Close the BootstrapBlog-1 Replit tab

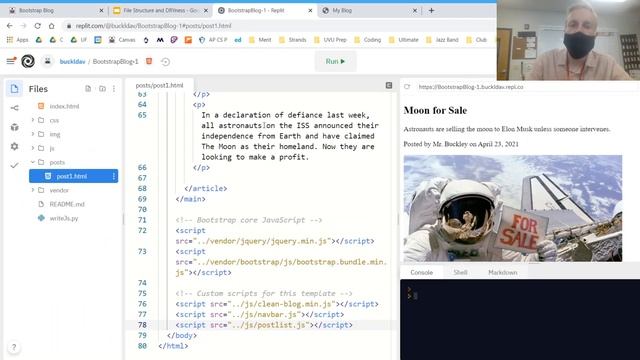pyautogui.click(x=310, y=11)
